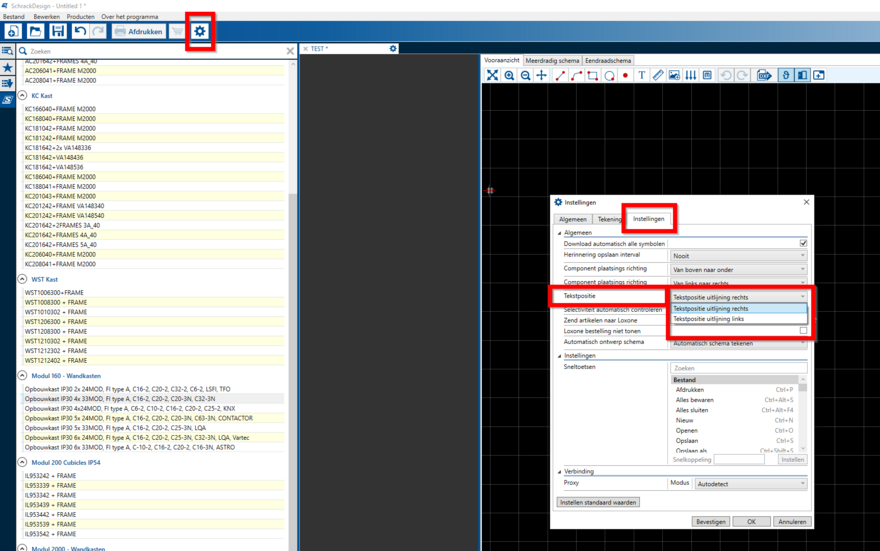The width and height of the screenshot is (880, 551).
Task: Undo the last action in main toolbar
Action: click(x=80, y=31)
